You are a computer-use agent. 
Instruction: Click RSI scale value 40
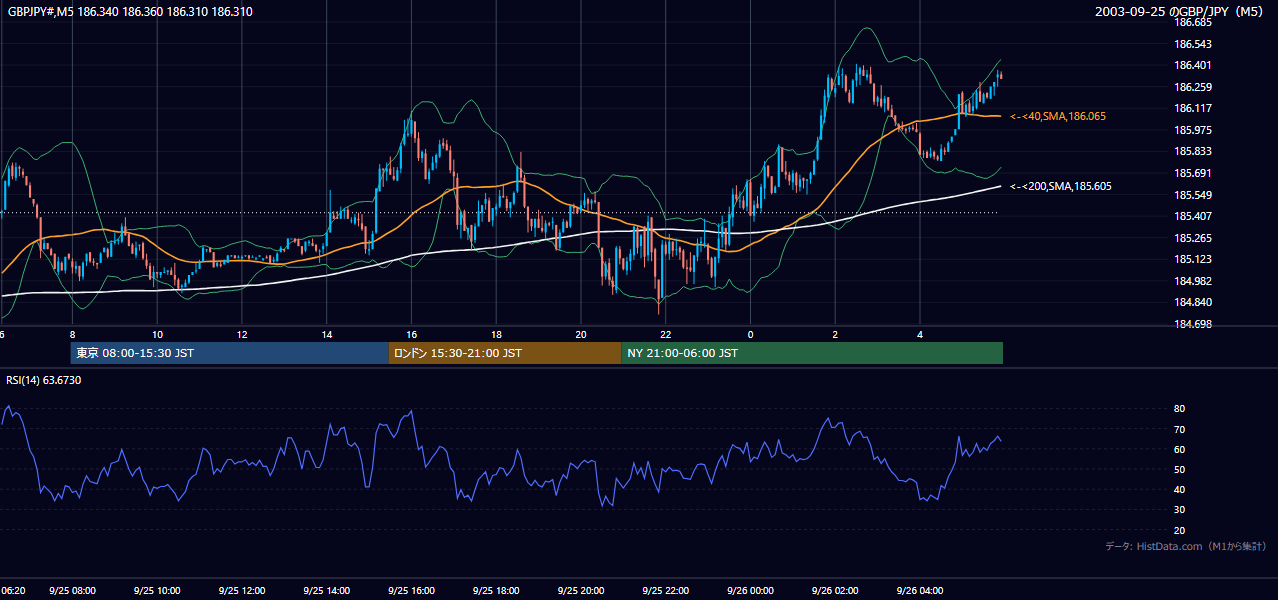coord(1180,489)
